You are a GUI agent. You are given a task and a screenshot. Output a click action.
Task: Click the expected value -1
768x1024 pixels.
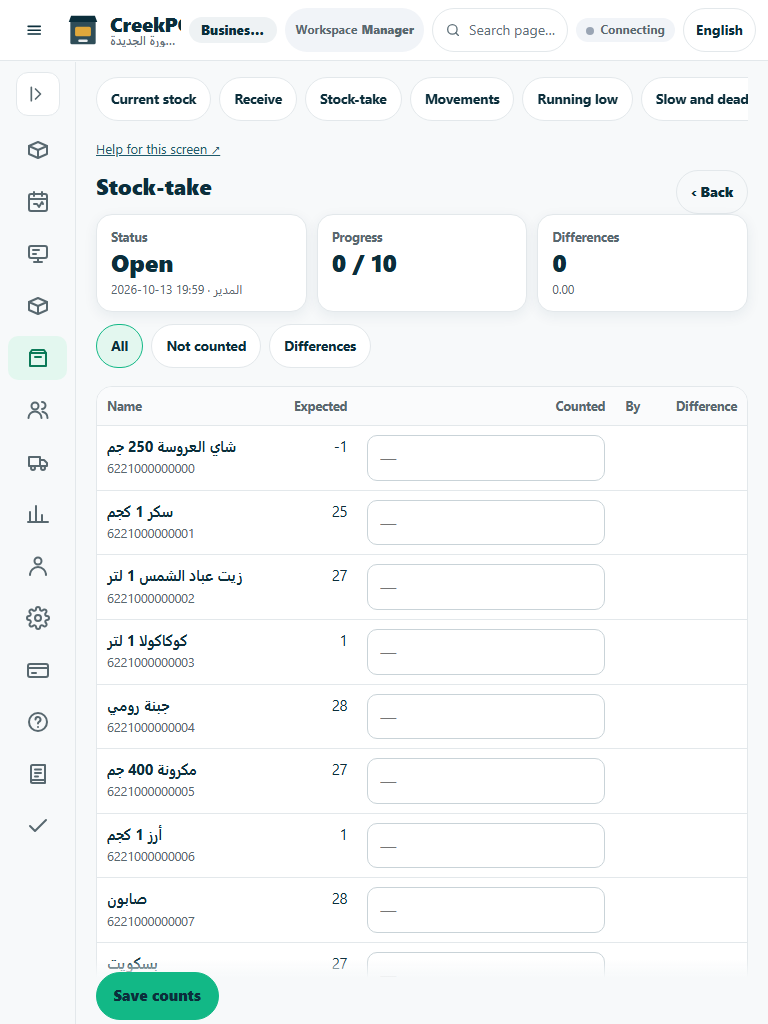point(340,447)
